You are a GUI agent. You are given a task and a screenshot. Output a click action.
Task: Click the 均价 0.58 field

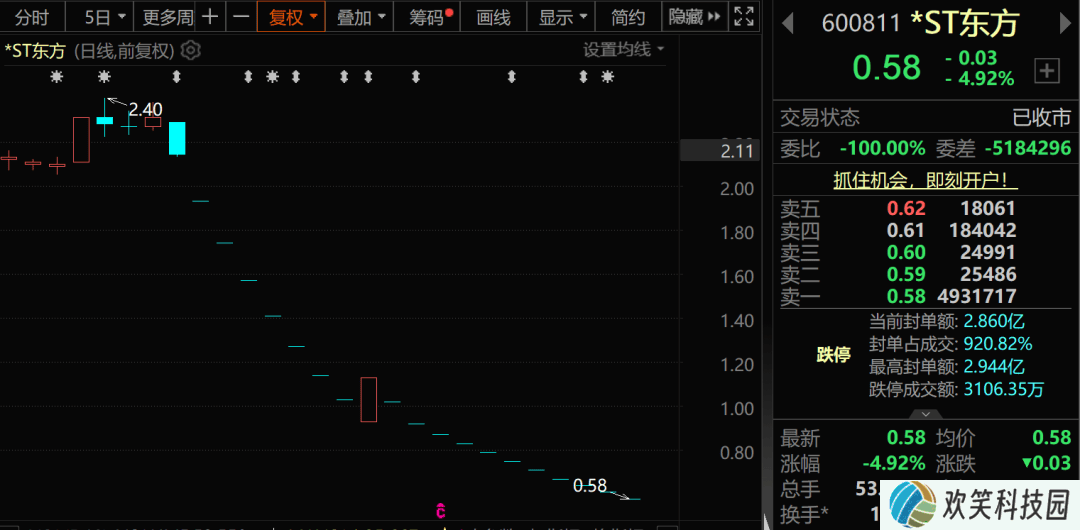(x=1004, y=437)
